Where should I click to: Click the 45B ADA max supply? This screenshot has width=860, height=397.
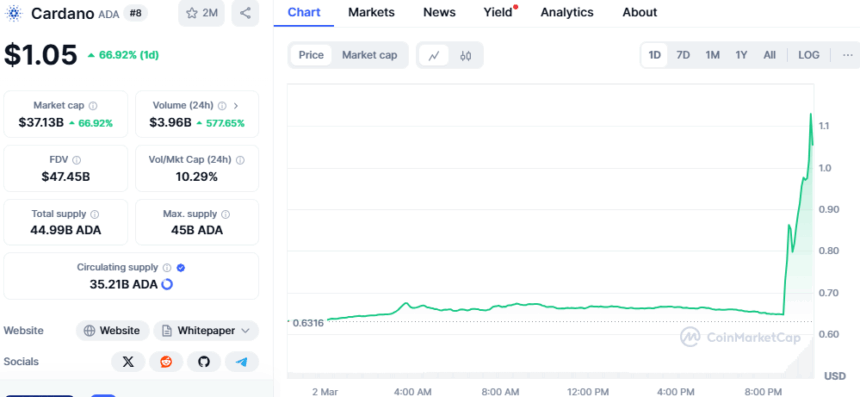pos(197,230)
